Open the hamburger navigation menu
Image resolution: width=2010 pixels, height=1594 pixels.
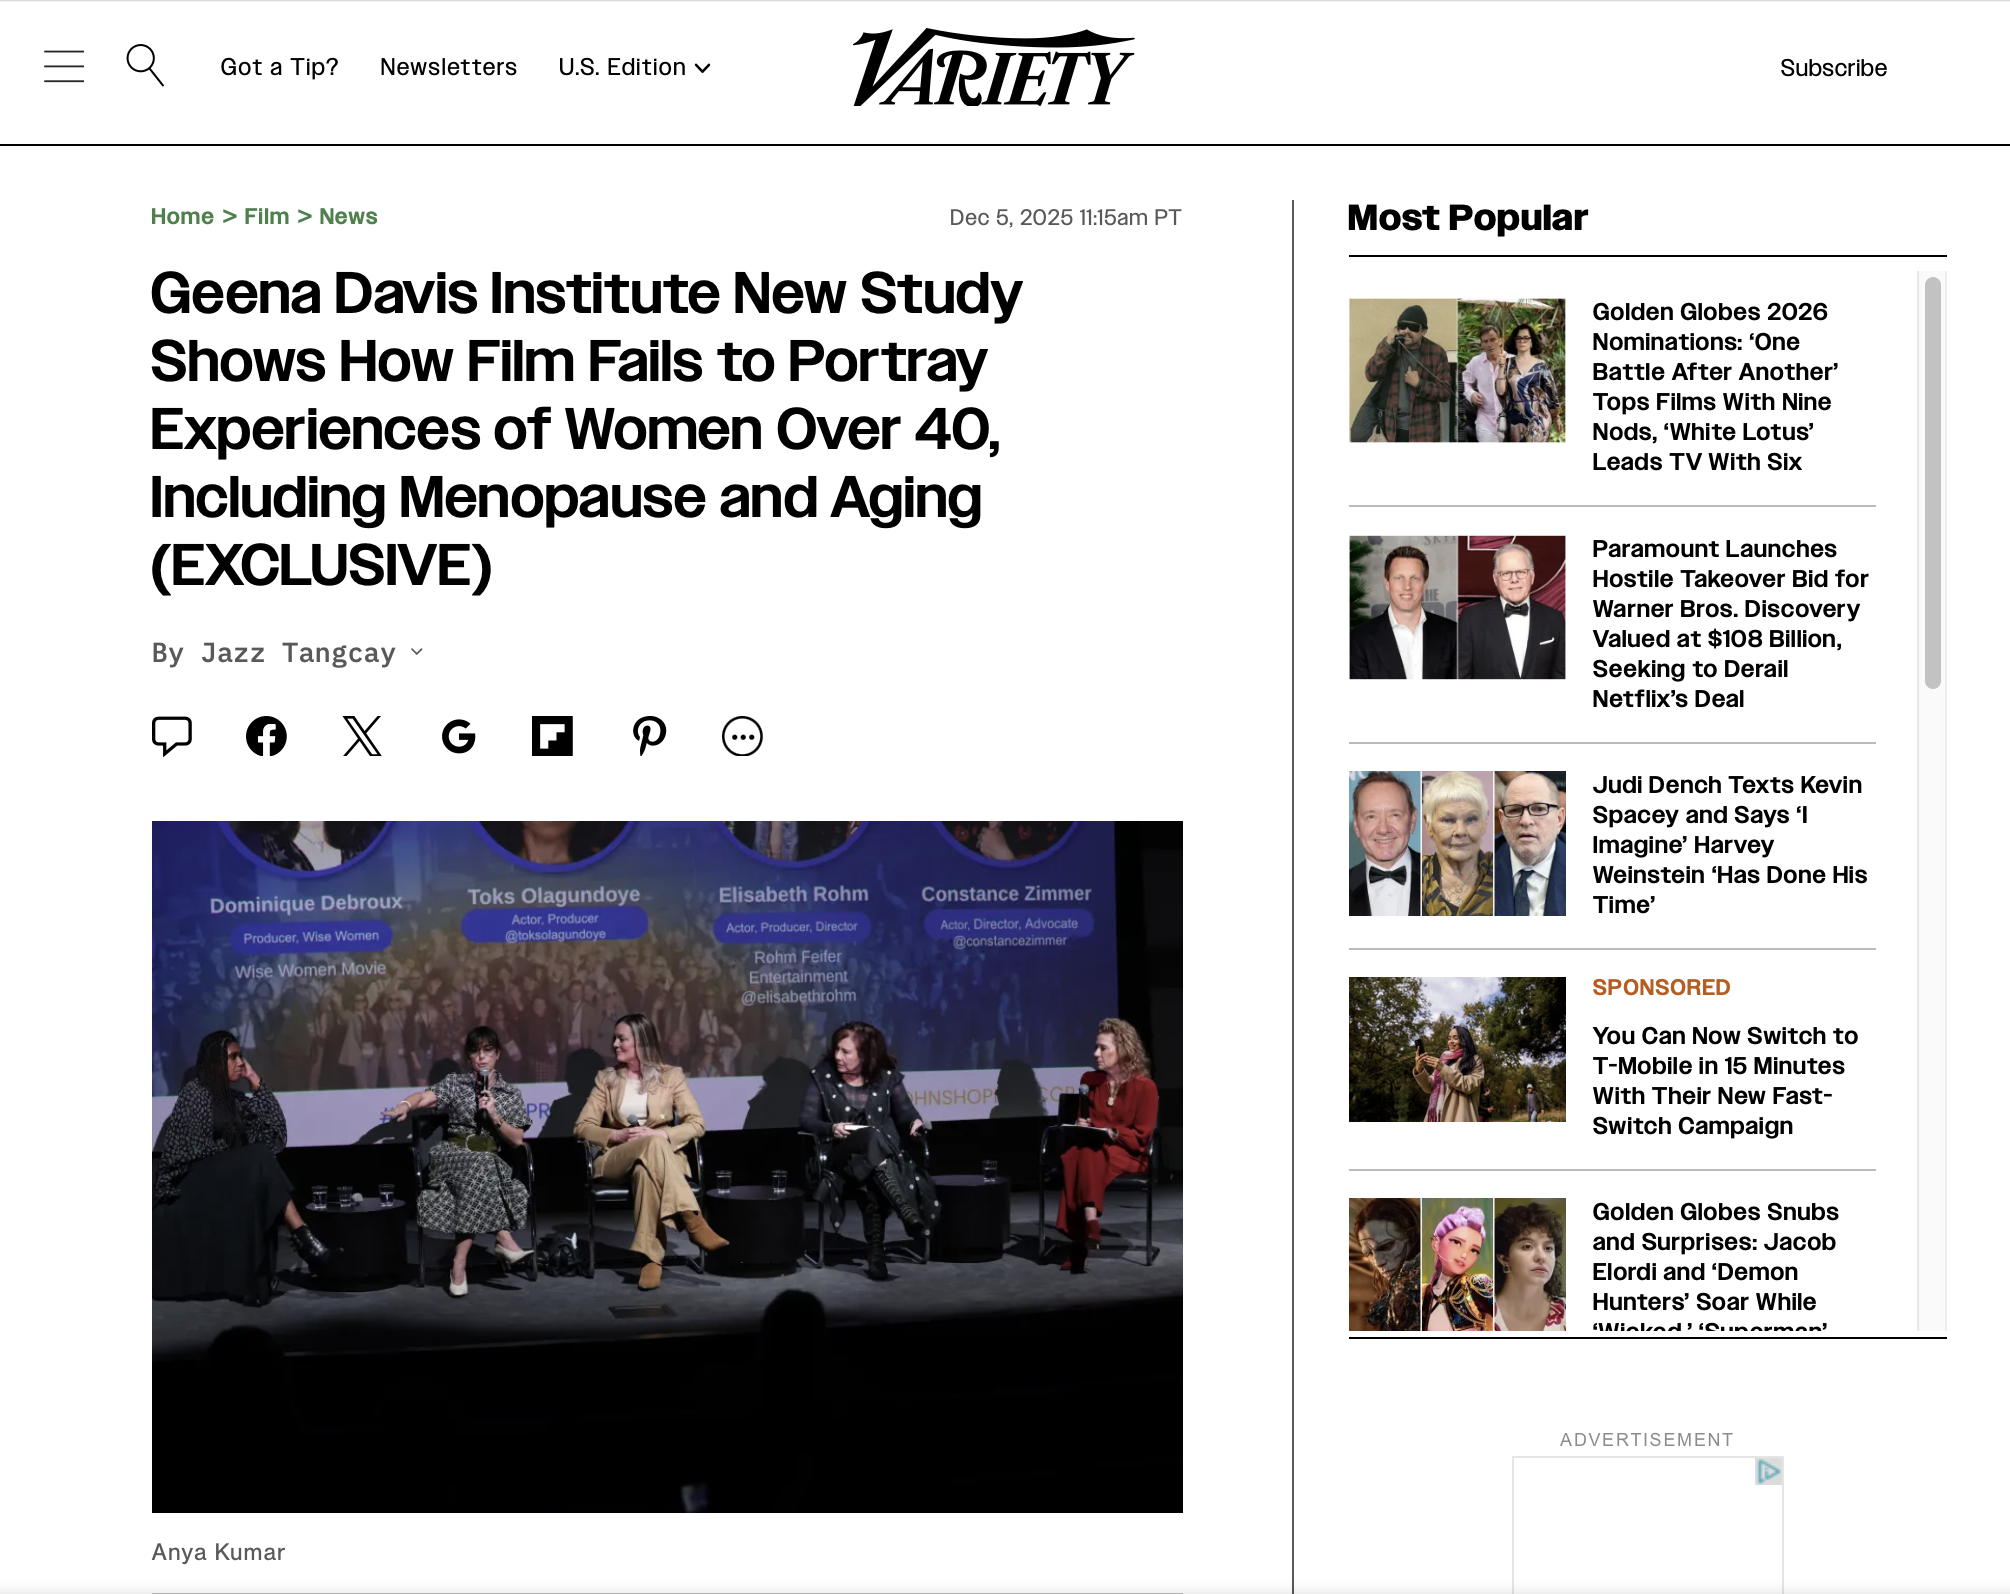(x=63, y=66)
